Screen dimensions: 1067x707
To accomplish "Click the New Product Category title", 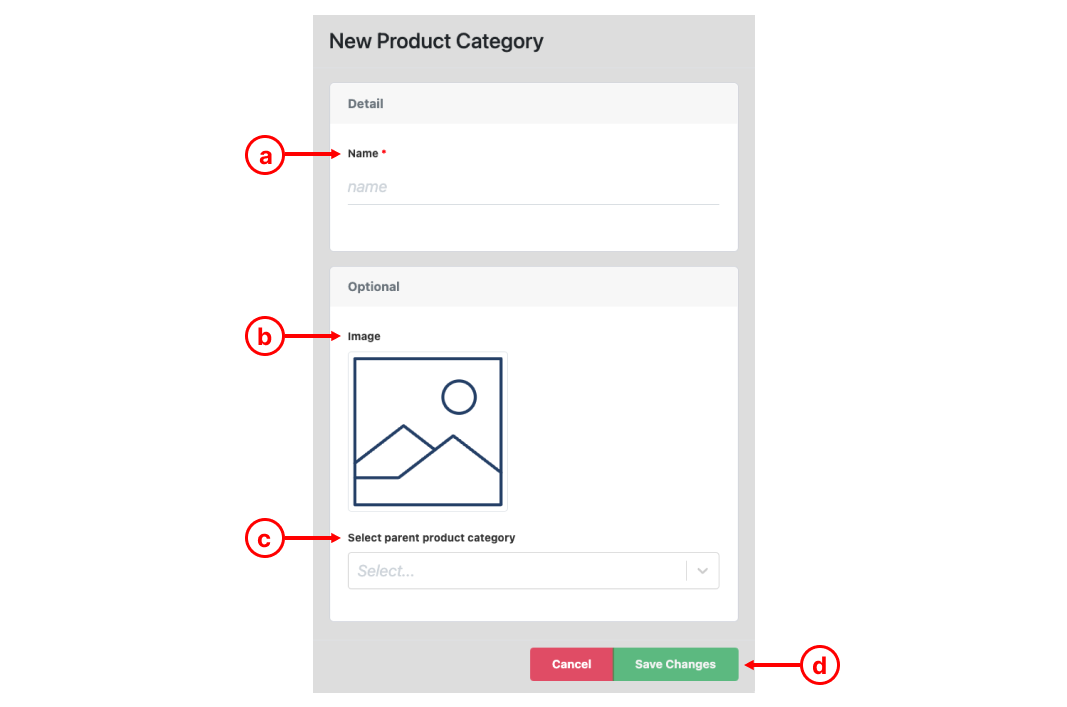I will [x=436, y=41].
